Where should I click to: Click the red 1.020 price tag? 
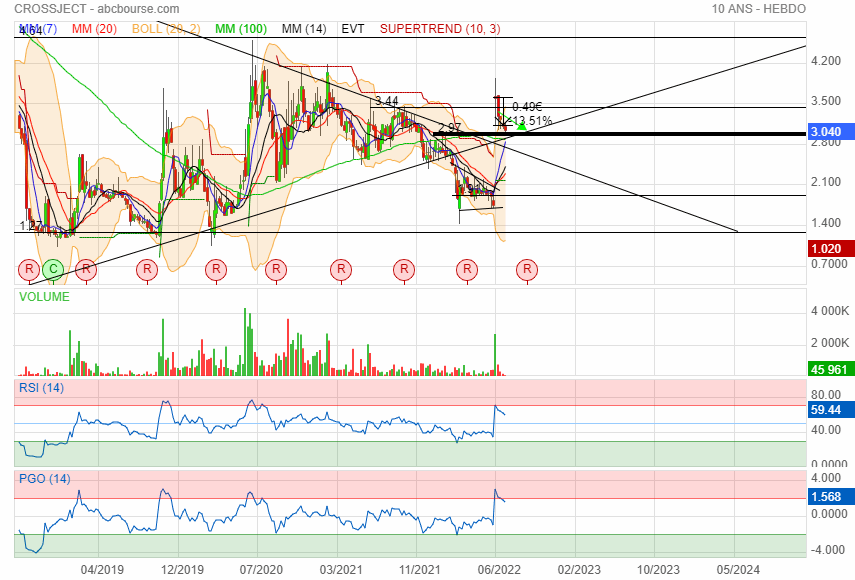(x=830, y=249)
